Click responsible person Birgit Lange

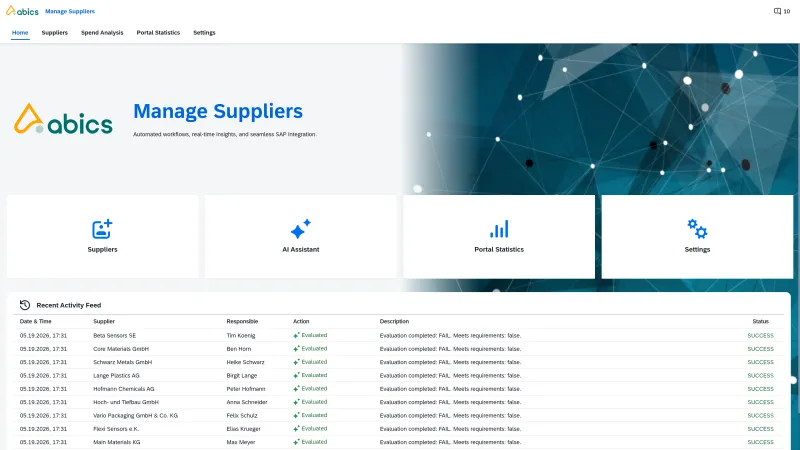coord(242,376)
